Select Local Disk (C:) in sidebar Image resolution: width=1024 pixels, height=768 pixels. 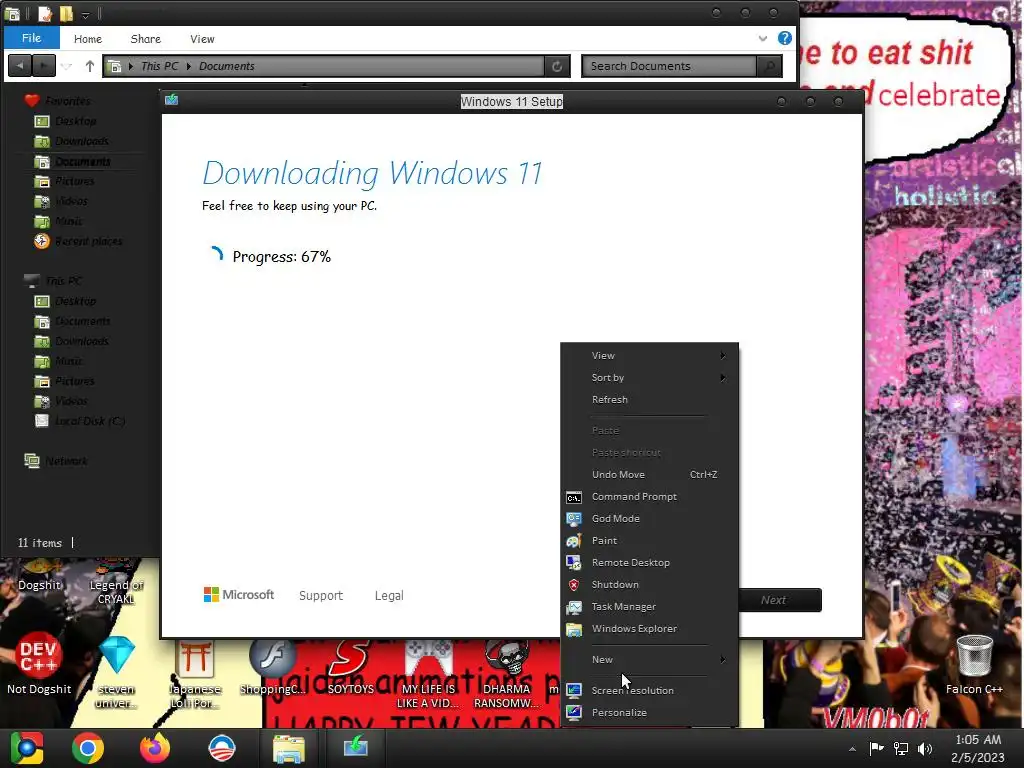point(89,421)
